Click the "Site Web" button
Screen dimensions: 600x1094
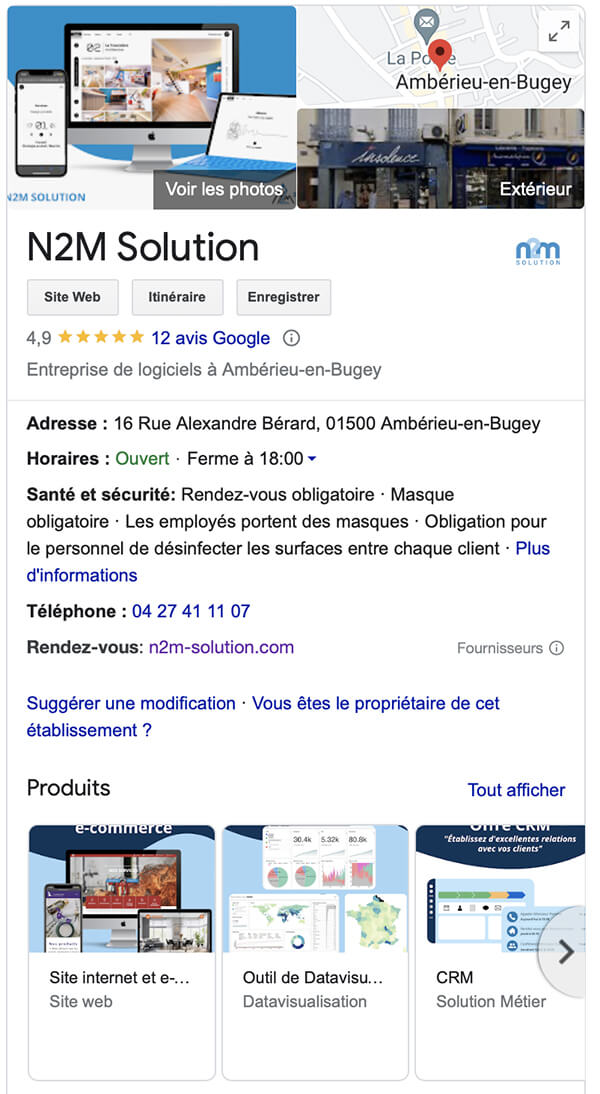pyautogui.click(x=71, y=297)
